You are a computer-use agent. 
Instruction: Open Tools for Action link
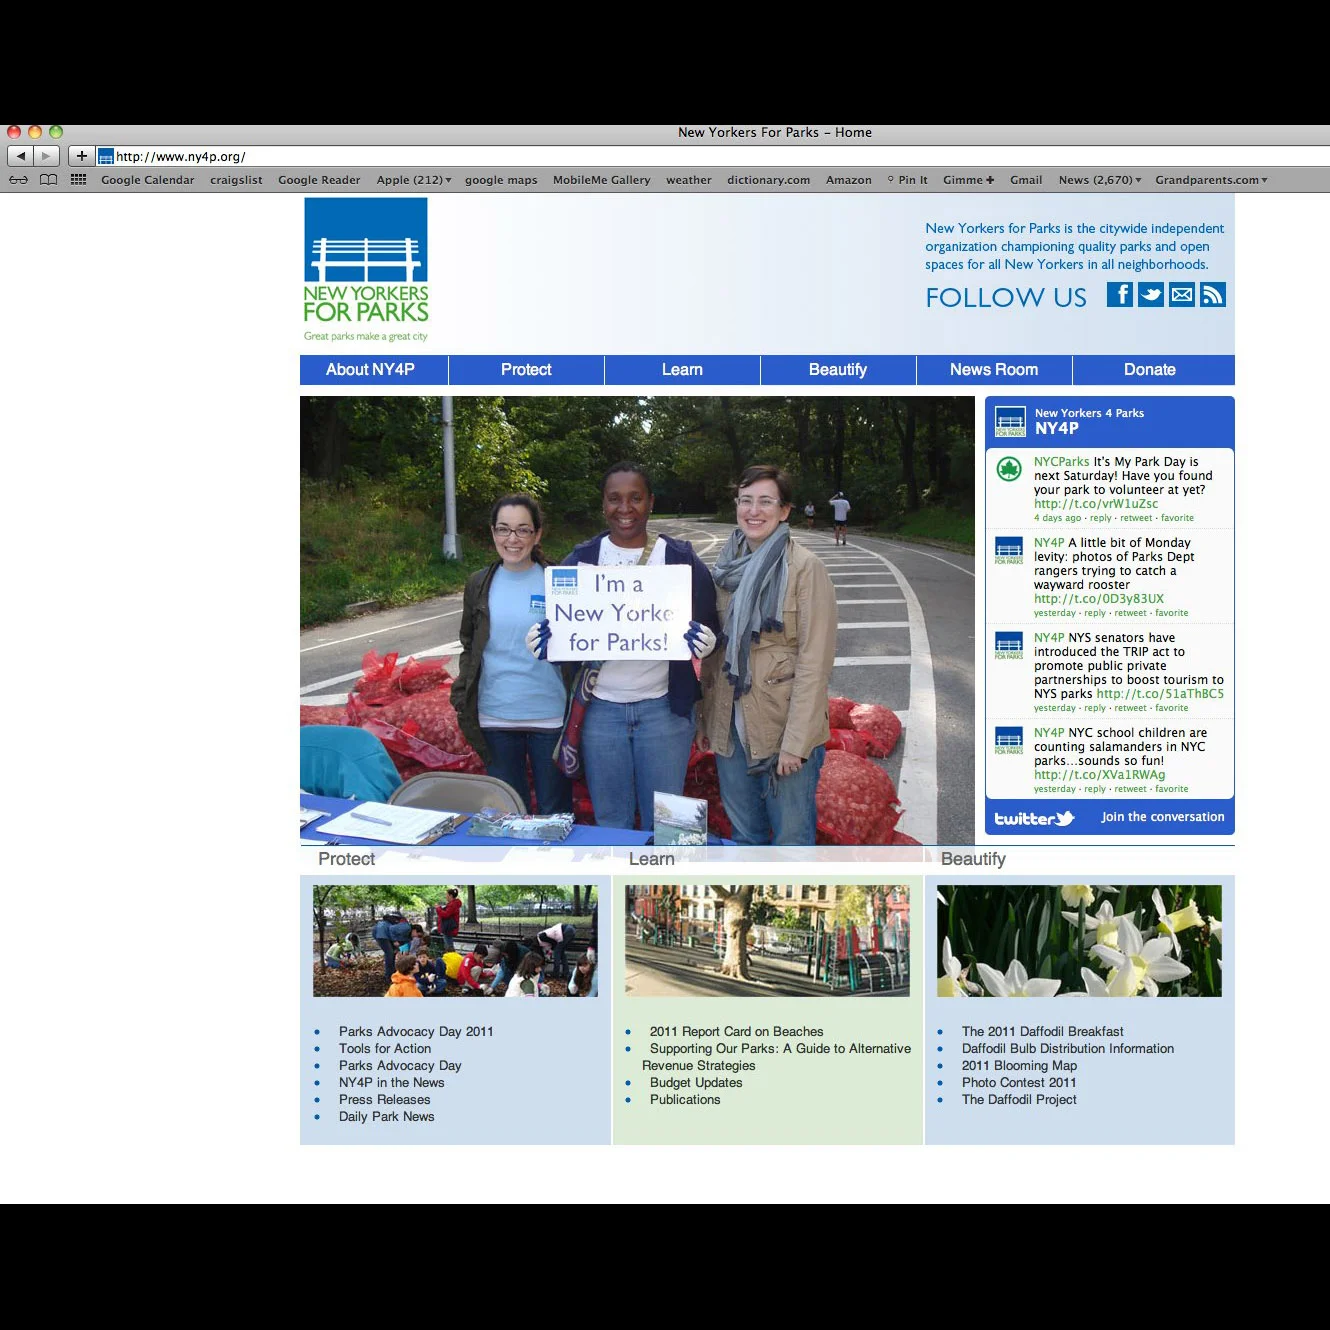(x=385, y=1048)
